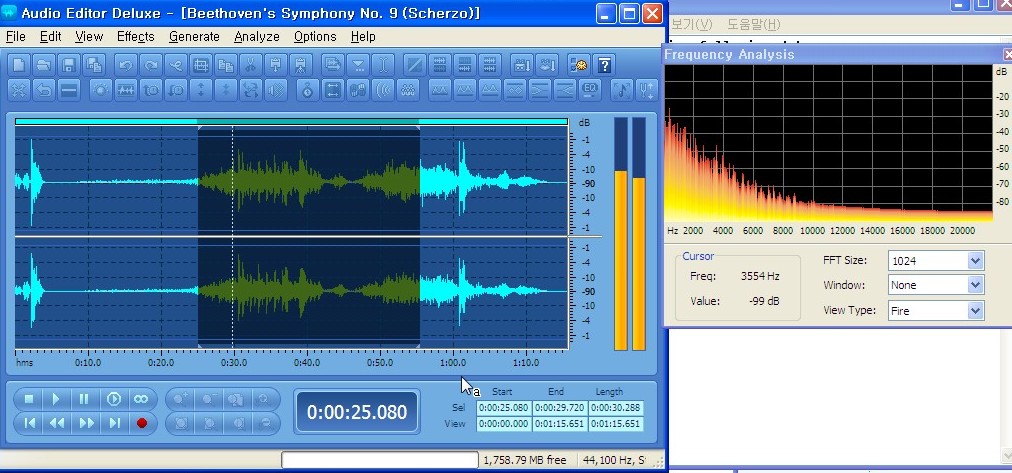Click the Zoom Out magnifier with minus
Viewport: 1012px width, 473px height.
[x=208, y=399]
